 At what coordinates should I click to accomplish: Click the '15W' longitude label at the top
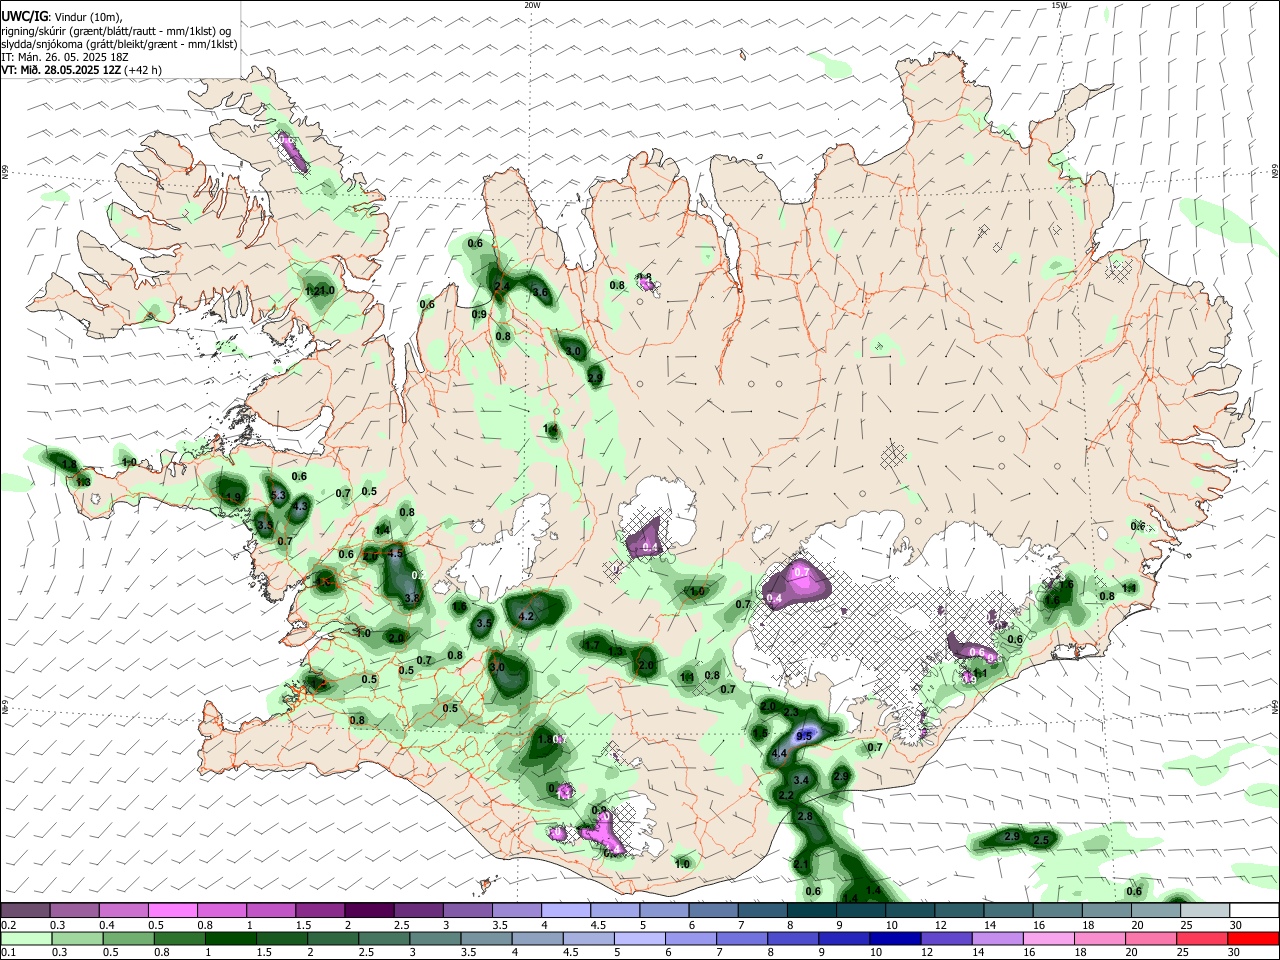[x=1059, y=5]
